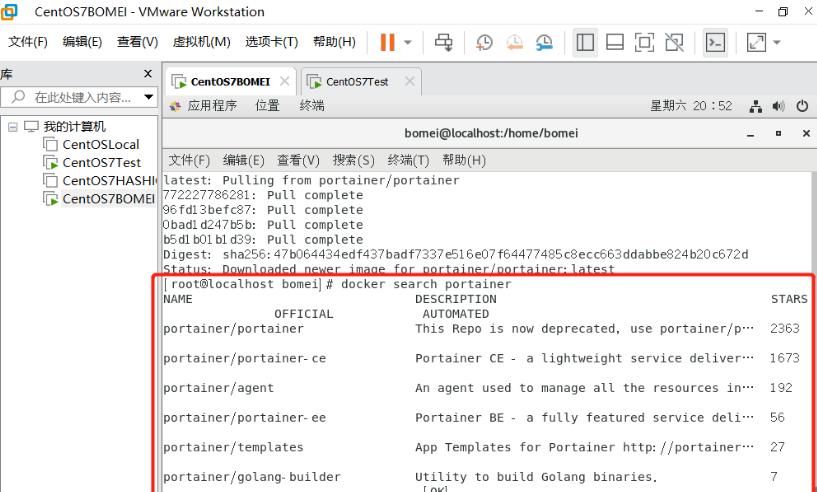
Task: Collapse the 我的计算机 tree node
Action: (13, 127)
